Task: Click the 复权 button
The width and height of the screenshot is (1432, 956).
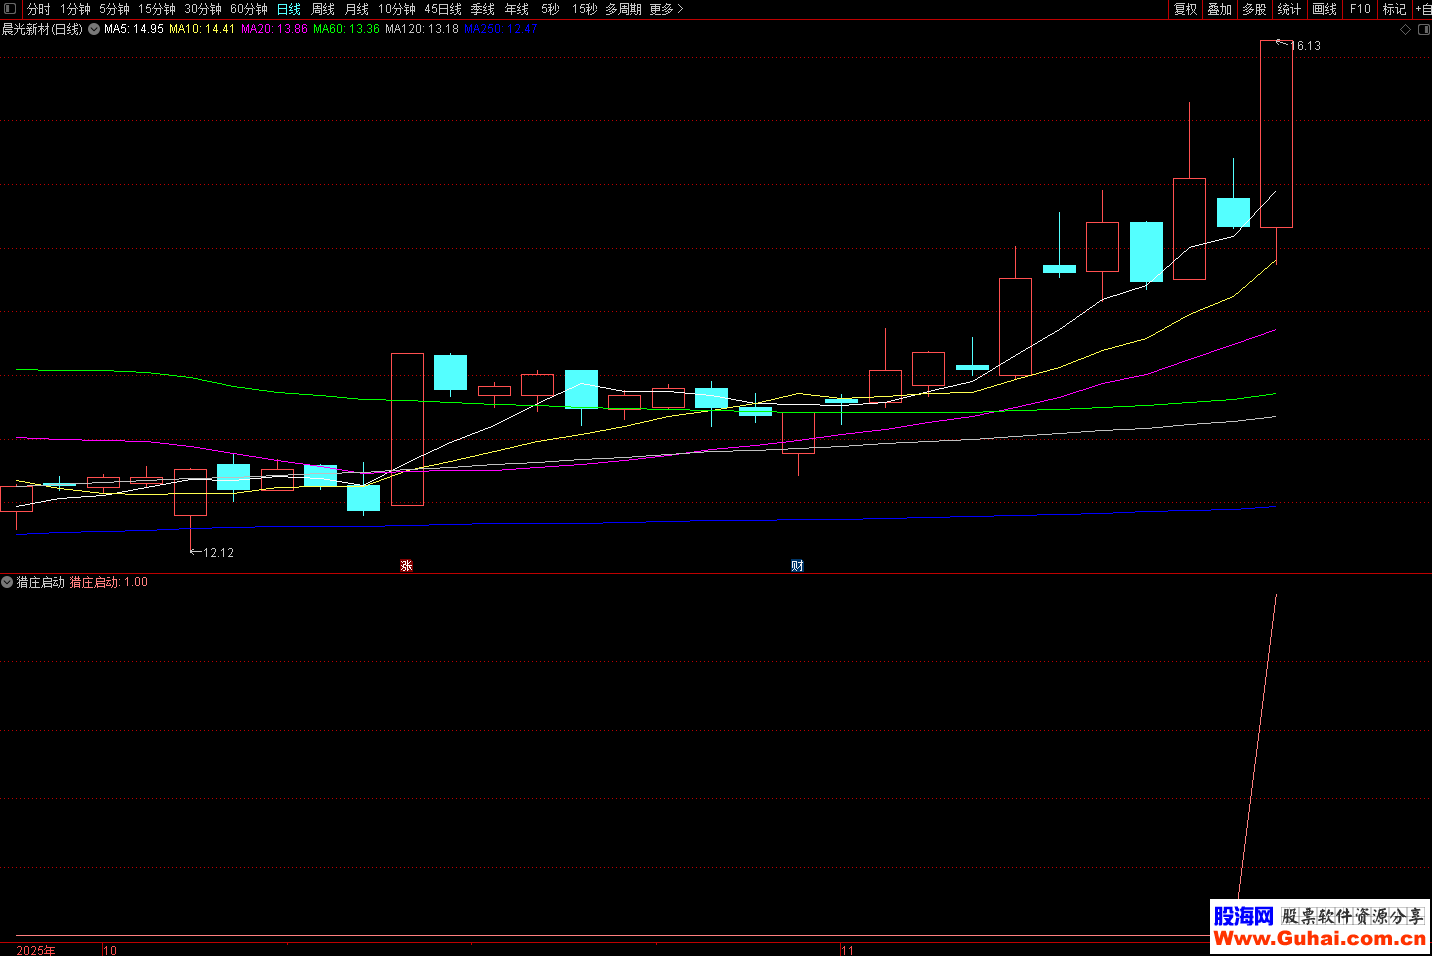Action: [1185, 9]
